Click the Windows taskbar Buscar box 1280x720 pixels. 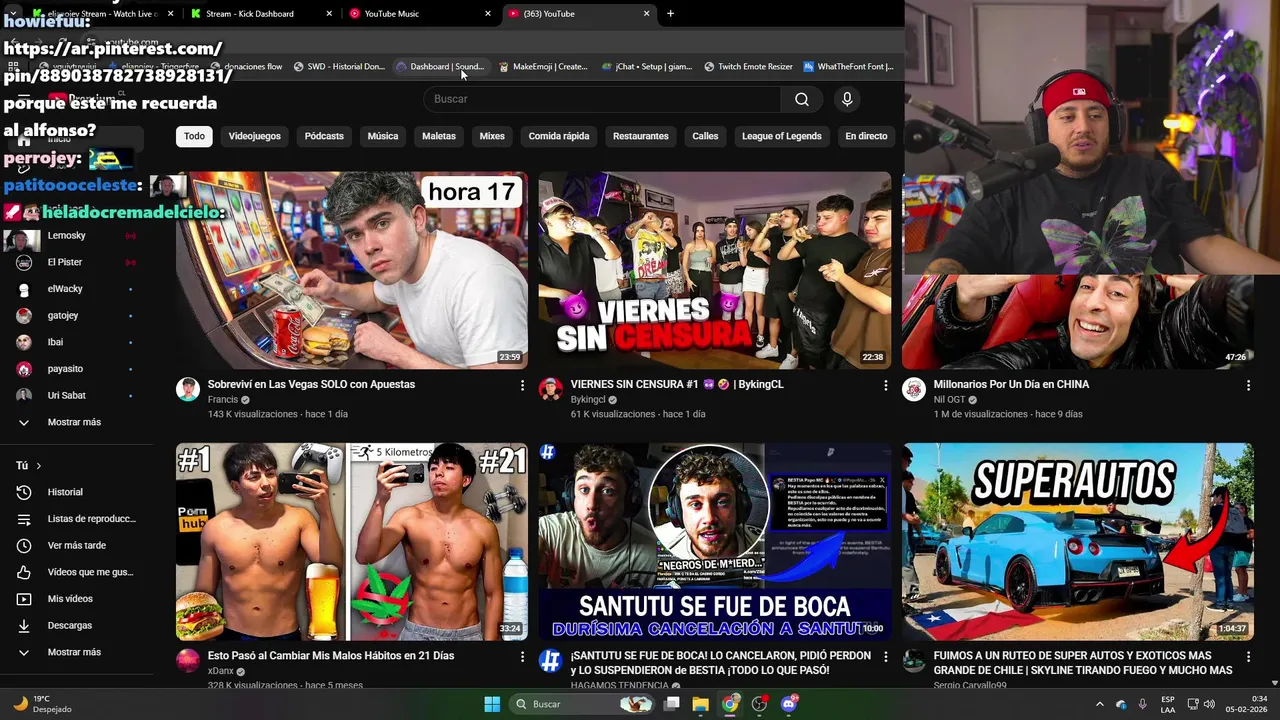584,704
